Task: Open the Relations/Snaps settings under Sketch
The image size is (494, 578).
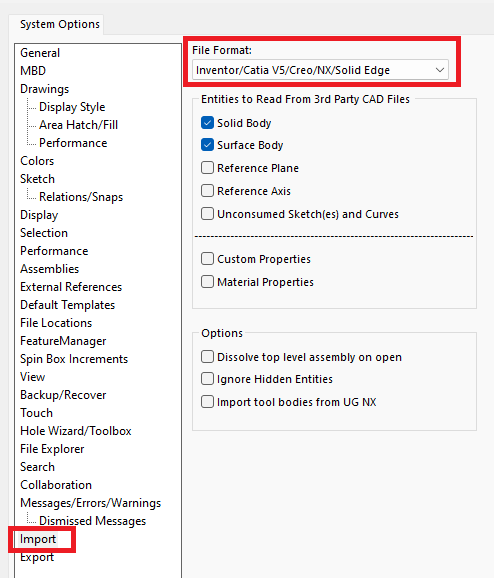Action: pos(81,197)
